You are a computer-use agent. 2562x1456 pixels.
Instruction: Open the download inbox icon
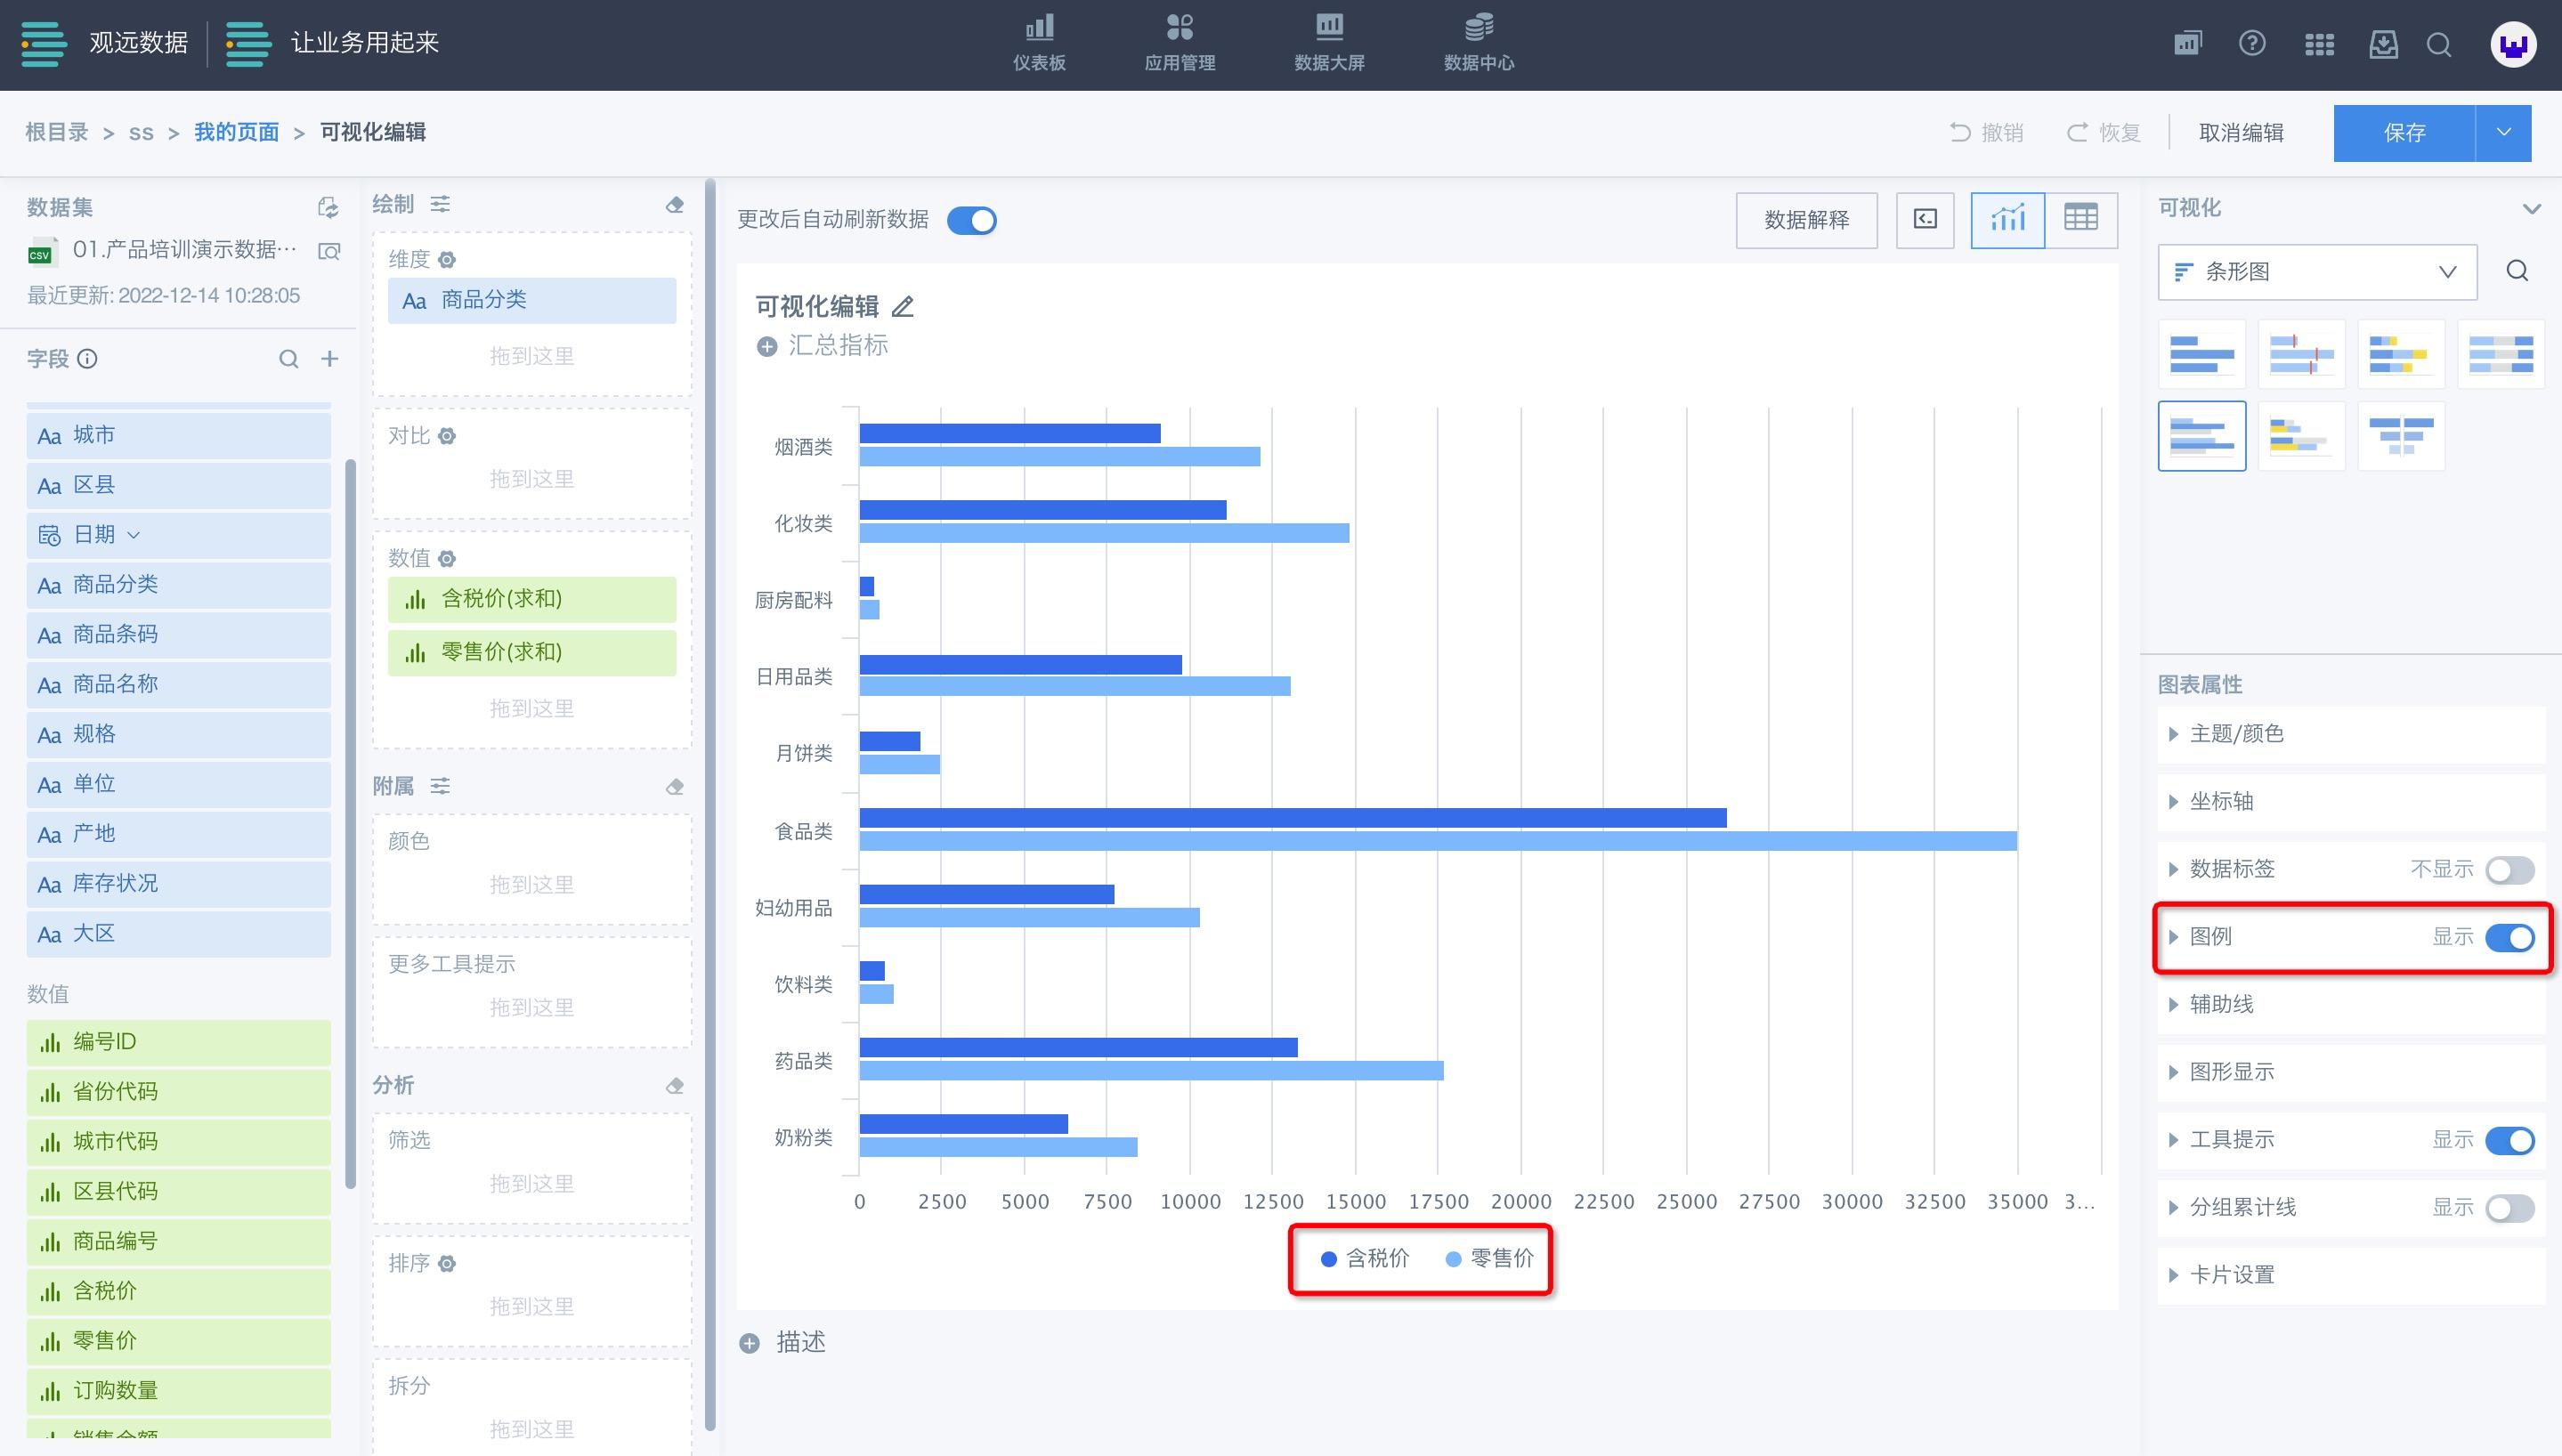click(2384, 44)
